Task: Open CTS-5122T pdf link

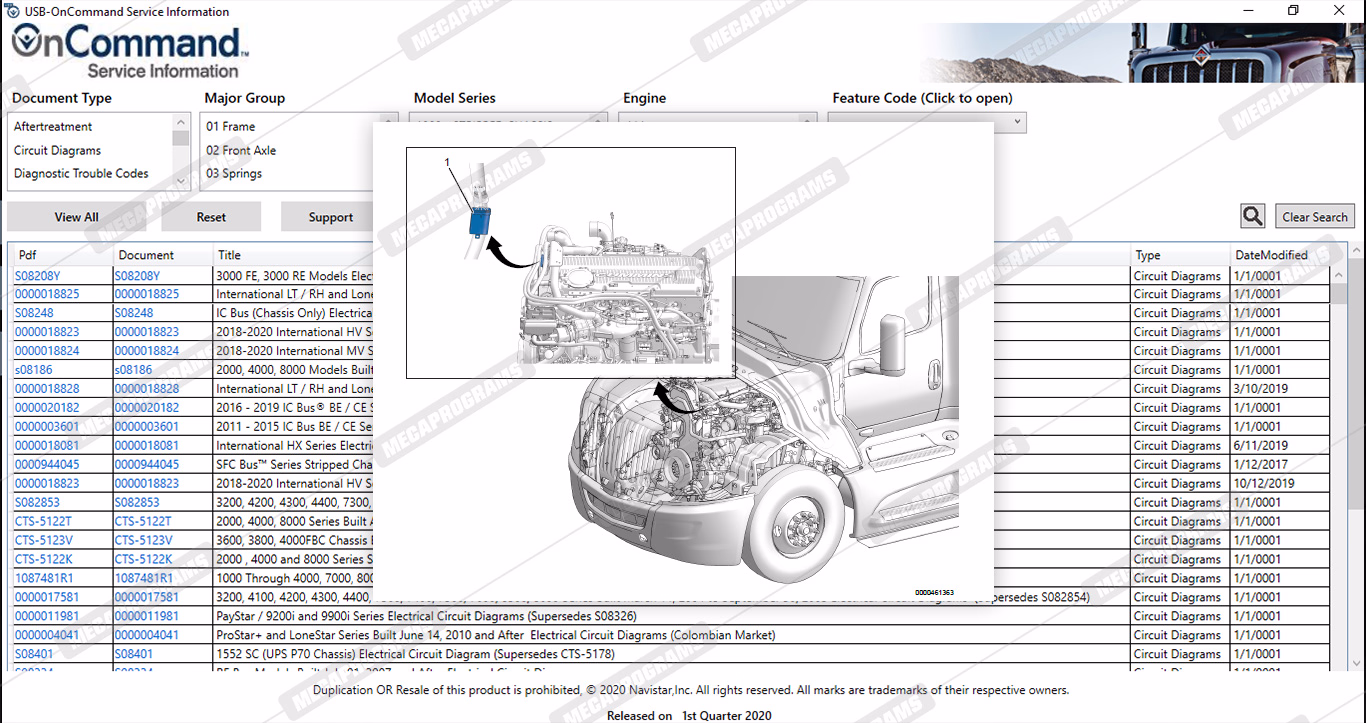Action: (x=43, y=521)
